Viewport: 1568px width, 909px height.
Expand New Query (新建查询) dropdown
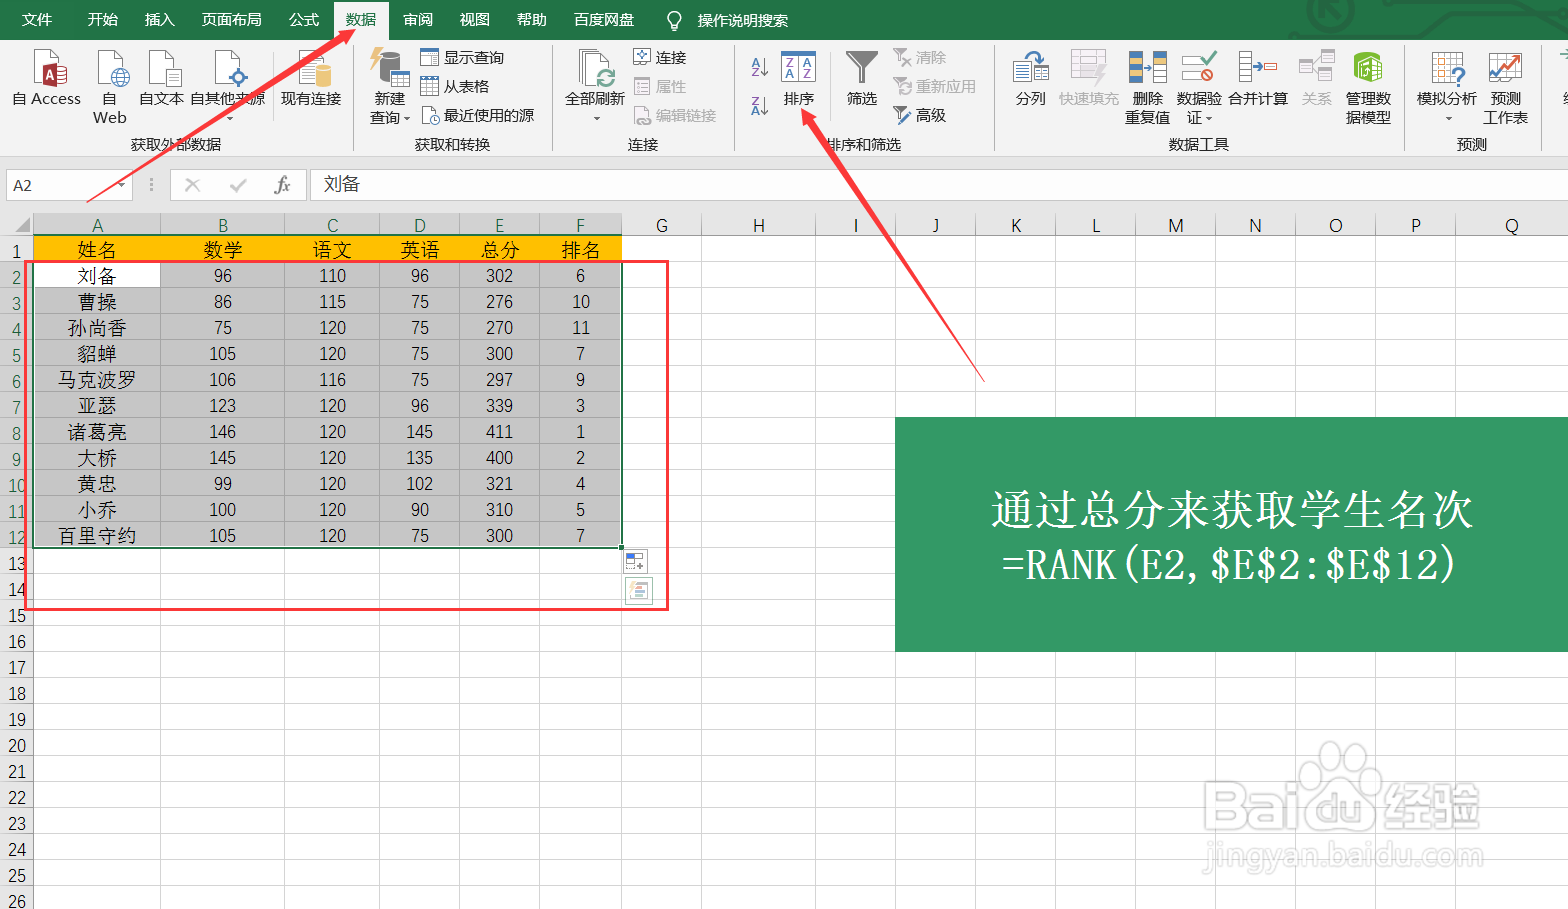407,118
